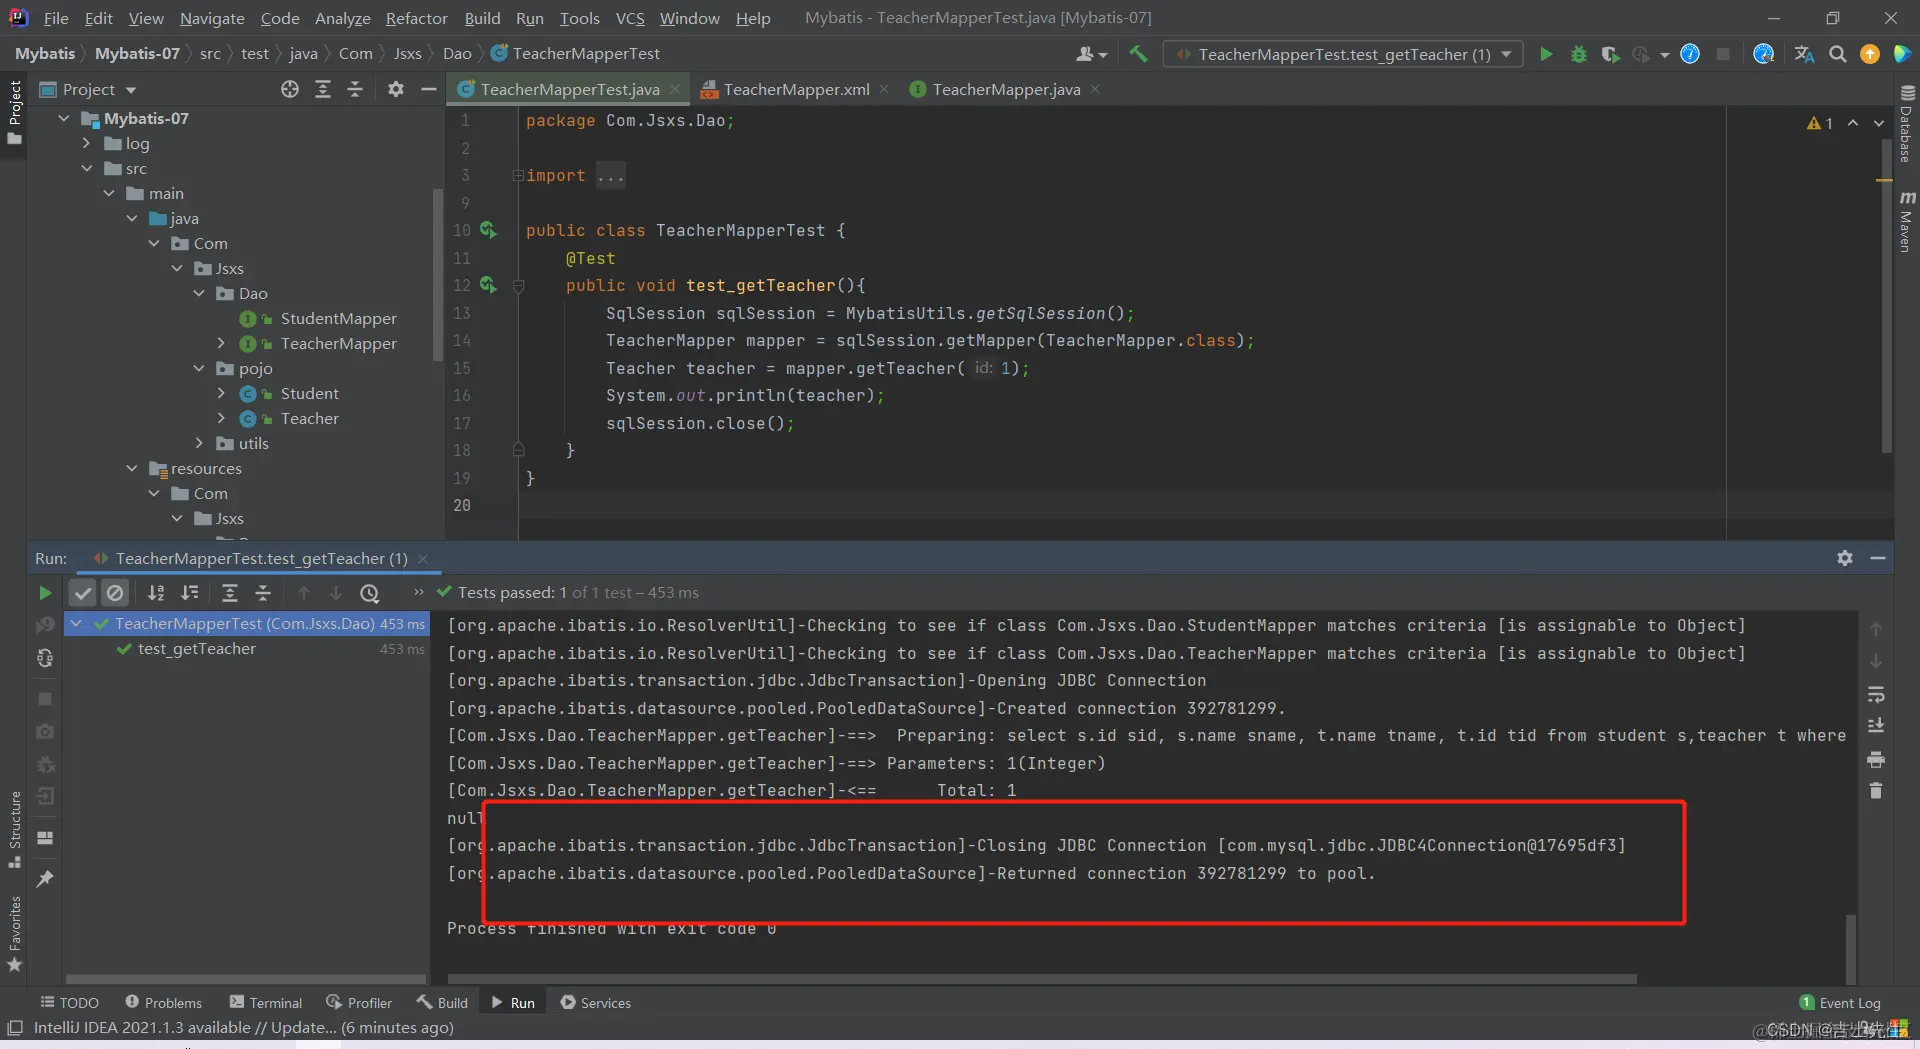Screen dimensions: 1920x1049
Task: Open the Problems tool window
Action: (x=164, y=1002)
